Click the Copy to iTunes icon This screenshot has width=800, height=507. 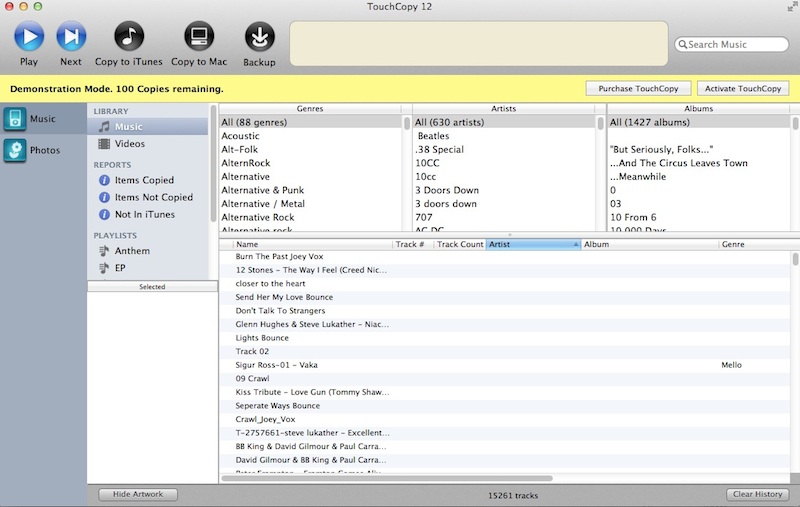128,37
